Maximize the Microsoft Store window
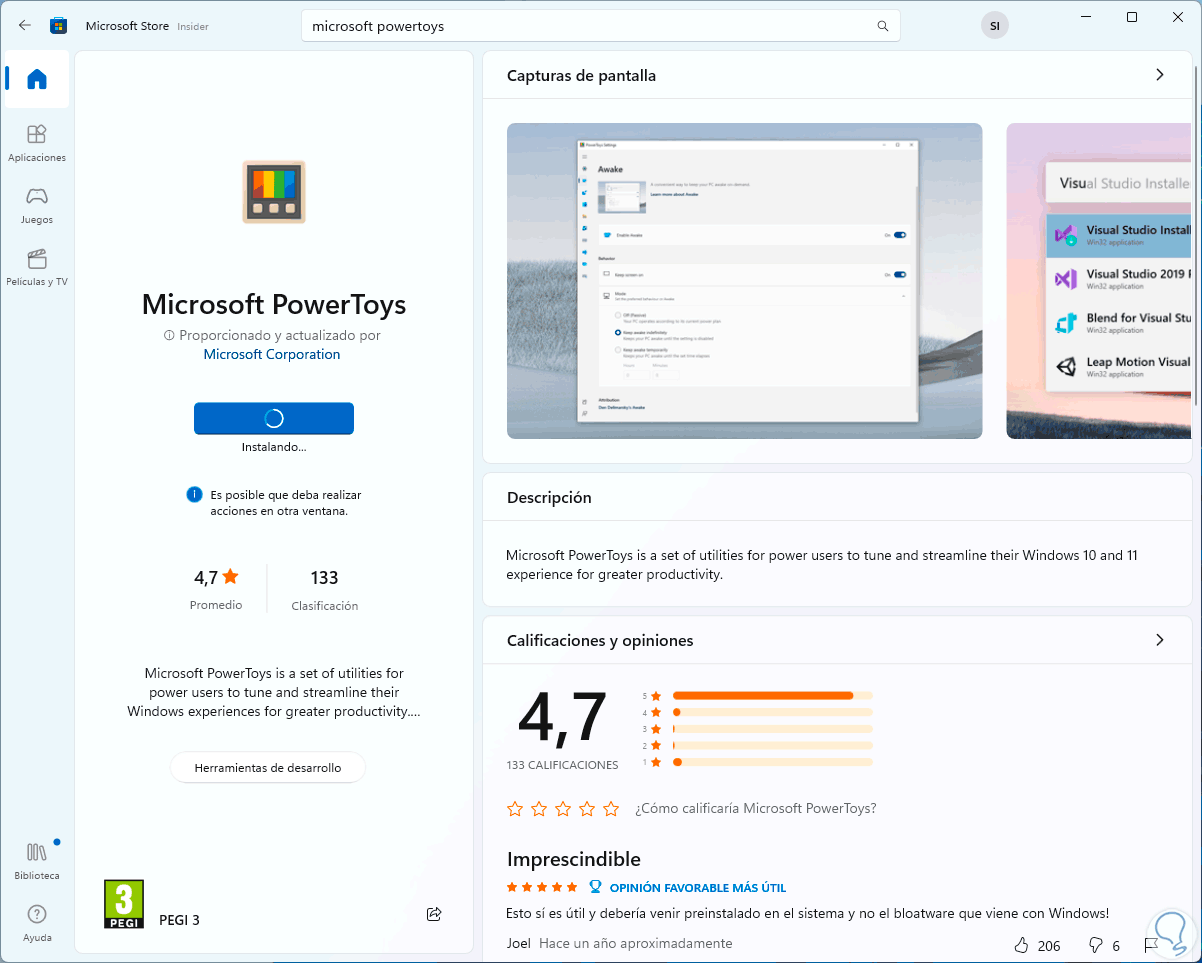Viewport: 1202px width, 963px height. (1132, 17)
